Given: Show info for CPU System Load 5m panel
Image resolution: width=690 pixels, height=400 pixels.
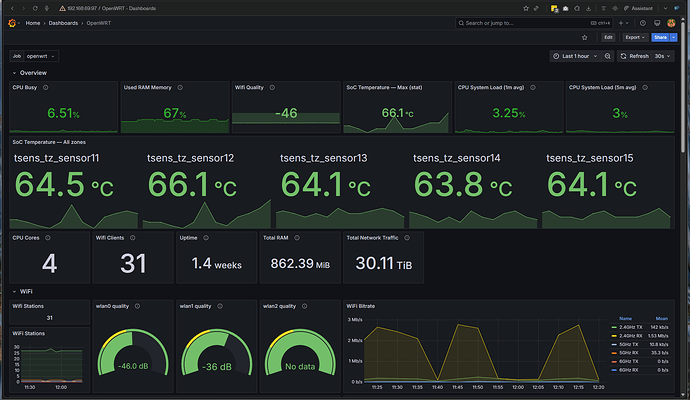Looking at the screenshot, I should tap(645, 88).
